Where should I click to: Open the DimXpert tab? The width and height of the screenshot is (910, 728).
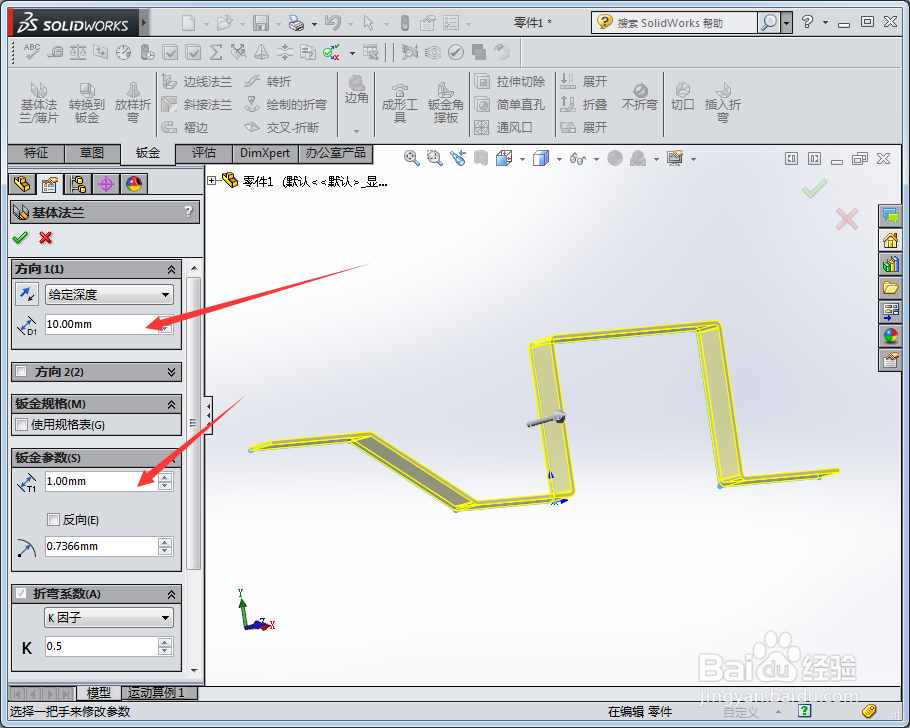[x=265, y=153]
